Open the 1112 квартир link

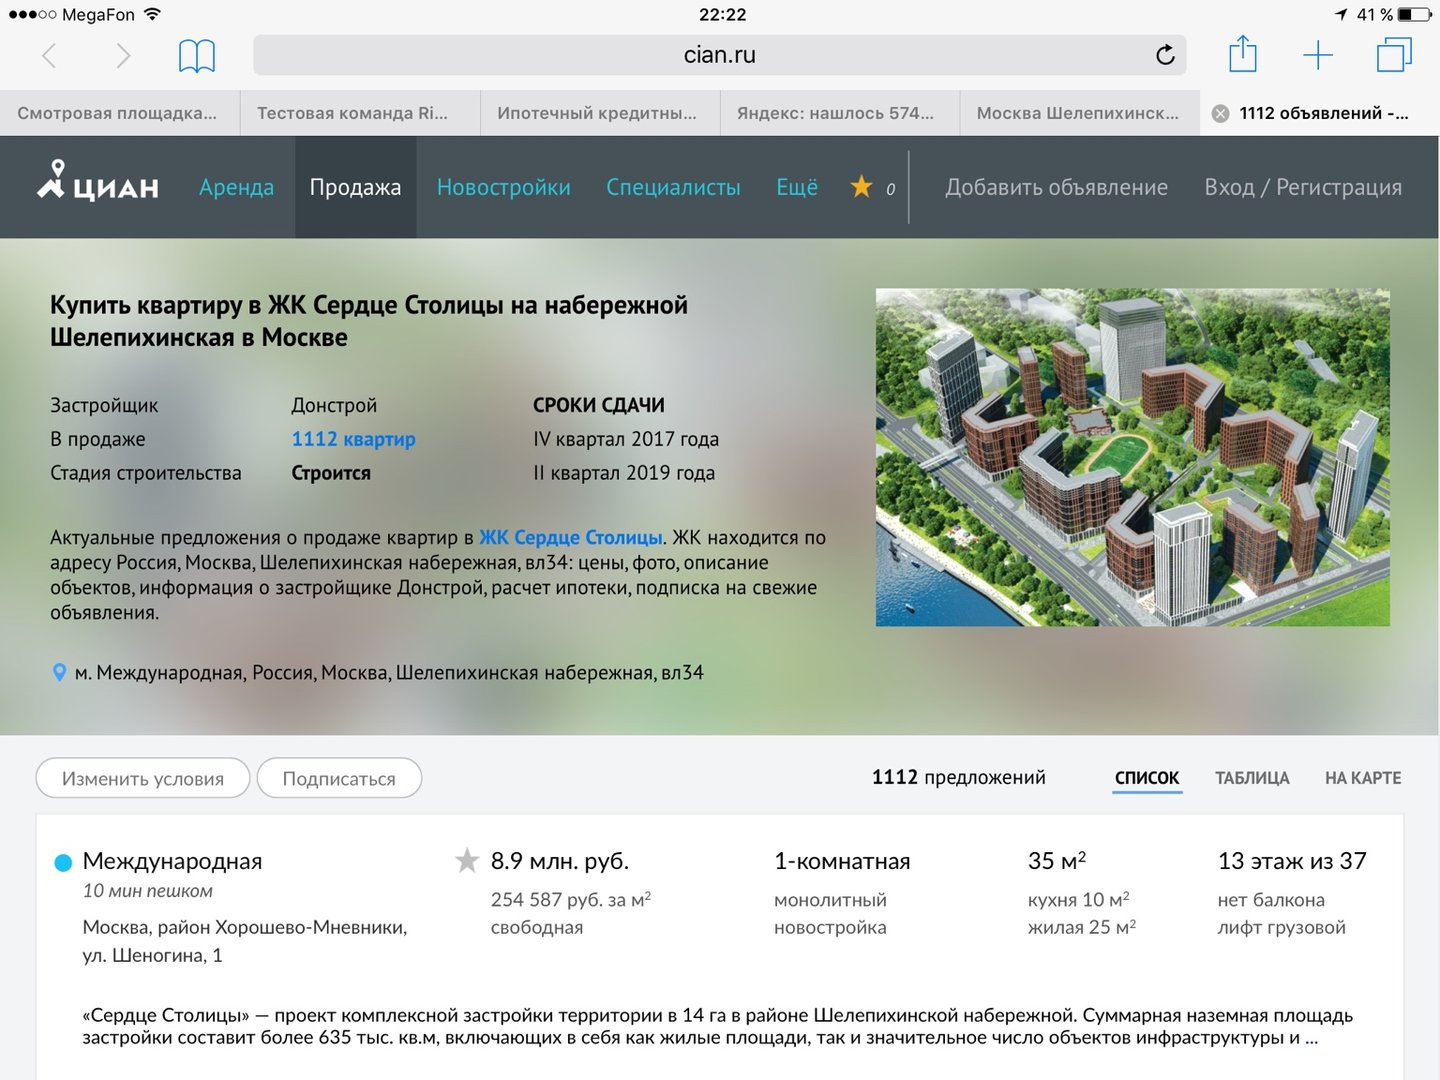[x=354, y=439]
